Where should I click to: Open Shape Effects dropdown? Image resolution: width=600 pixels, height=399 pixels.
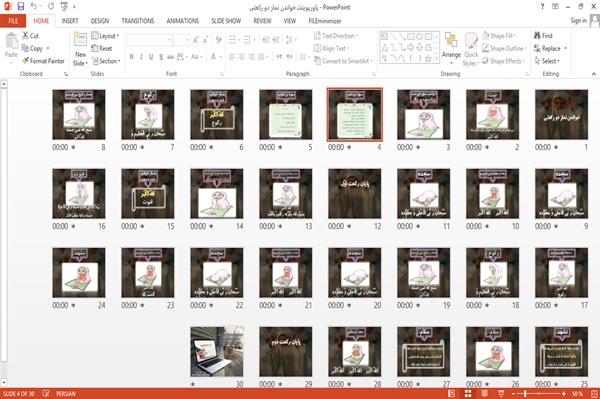[503, 61]
